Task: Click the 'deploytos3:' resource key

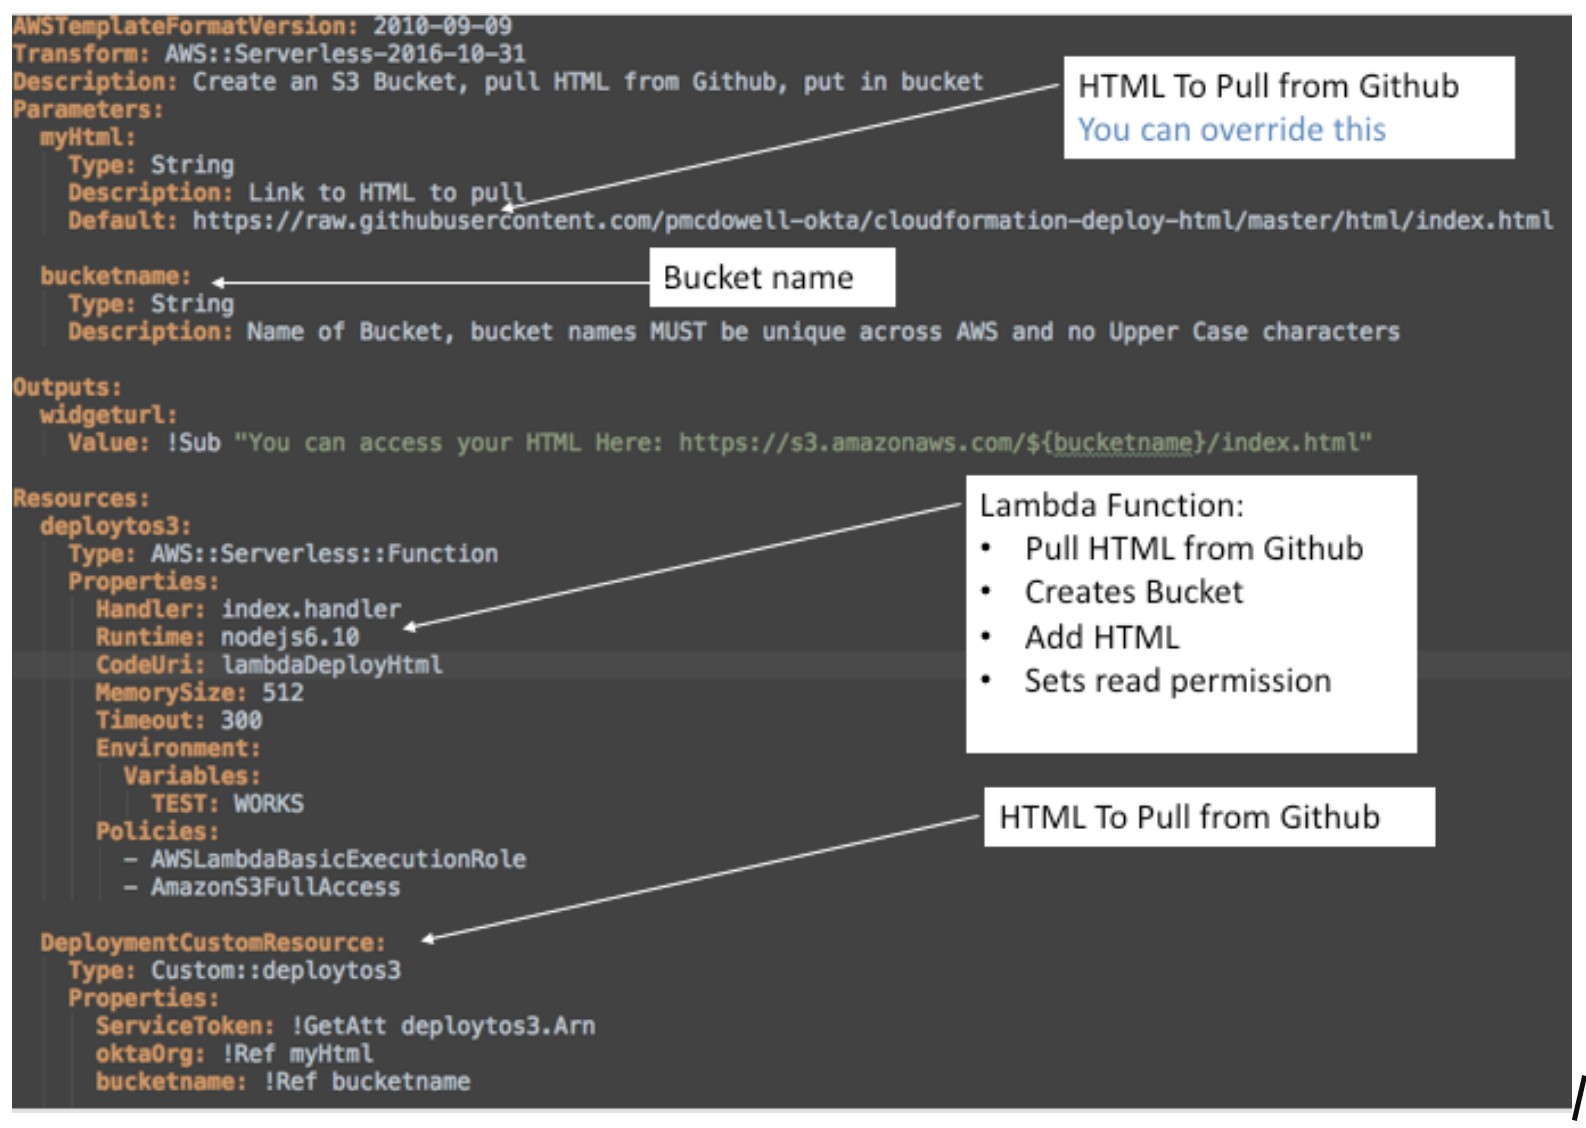Action: pos(115,526)
